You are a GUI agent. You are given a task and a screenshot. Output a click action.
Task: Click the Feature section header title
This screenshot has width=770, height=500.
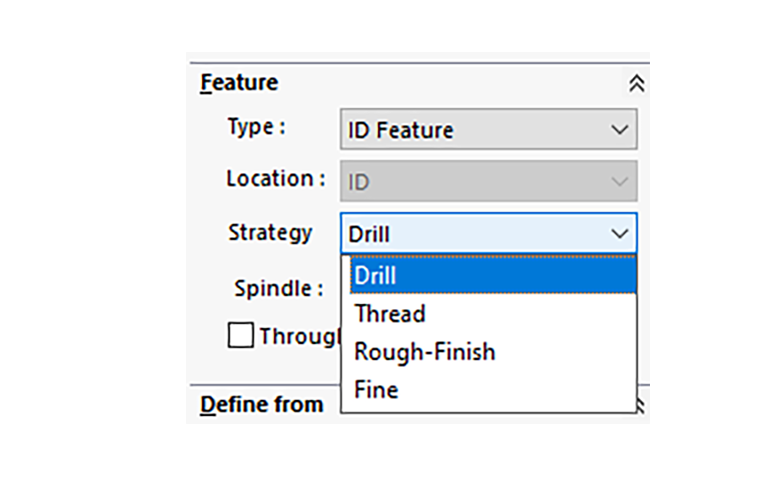[239, 83]
